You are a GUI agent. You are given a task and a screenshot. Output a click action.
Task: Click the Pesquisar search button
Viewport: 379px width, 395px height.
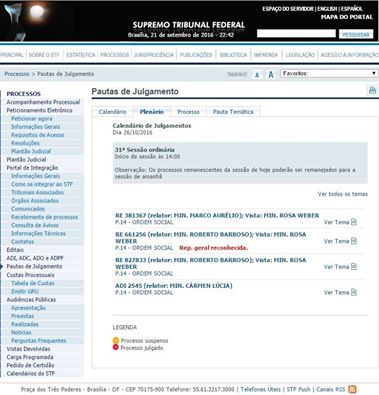pyautogui.click(x=356, y=34)
